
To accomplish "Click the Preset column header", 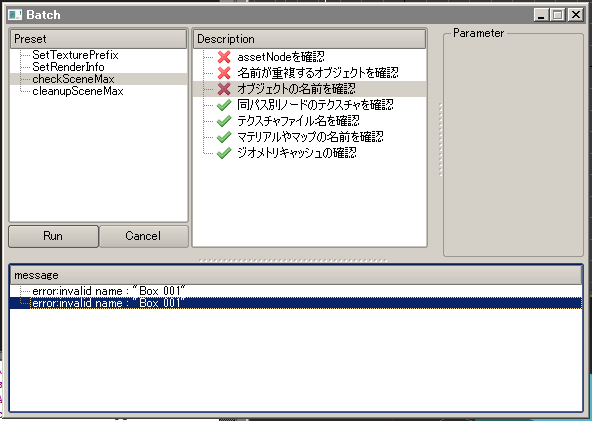I will tap(98, 39).
